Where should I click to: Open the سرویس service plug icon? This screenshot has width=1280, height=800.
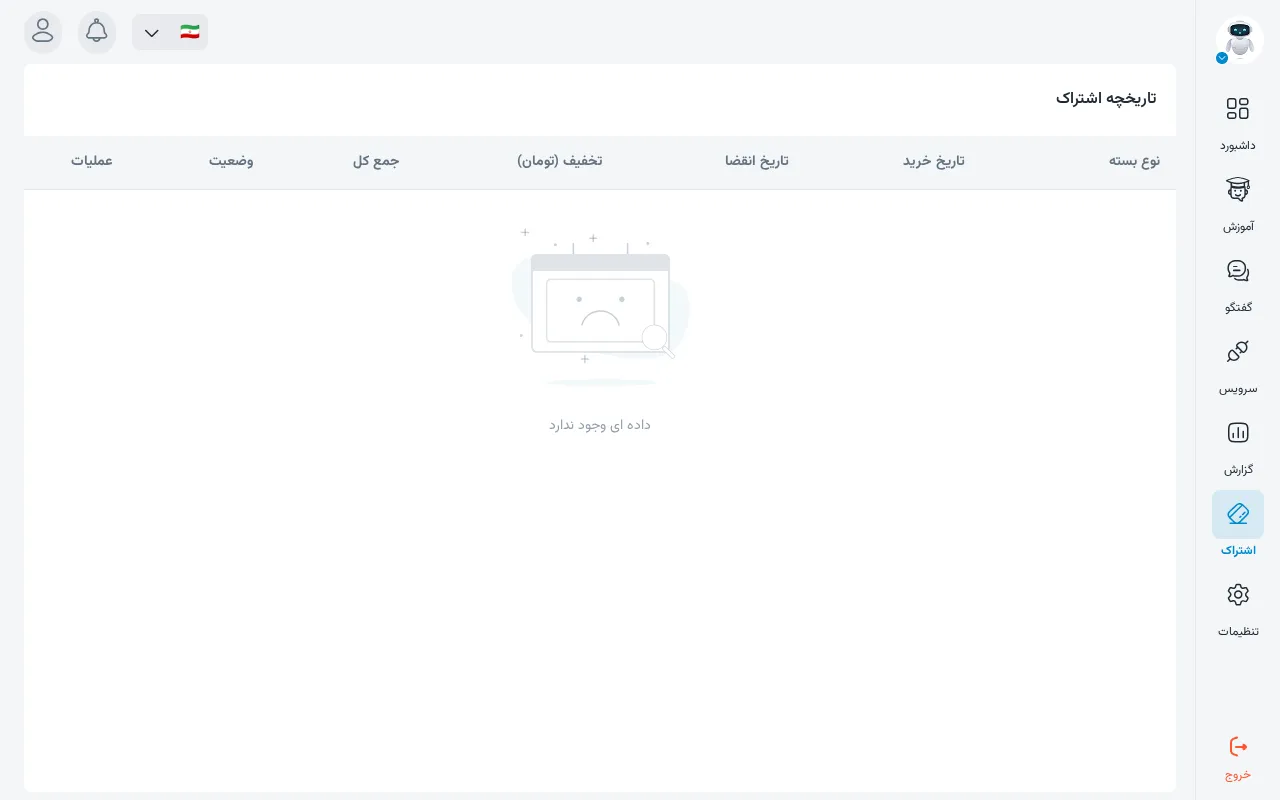click(x=1238, y=351)
